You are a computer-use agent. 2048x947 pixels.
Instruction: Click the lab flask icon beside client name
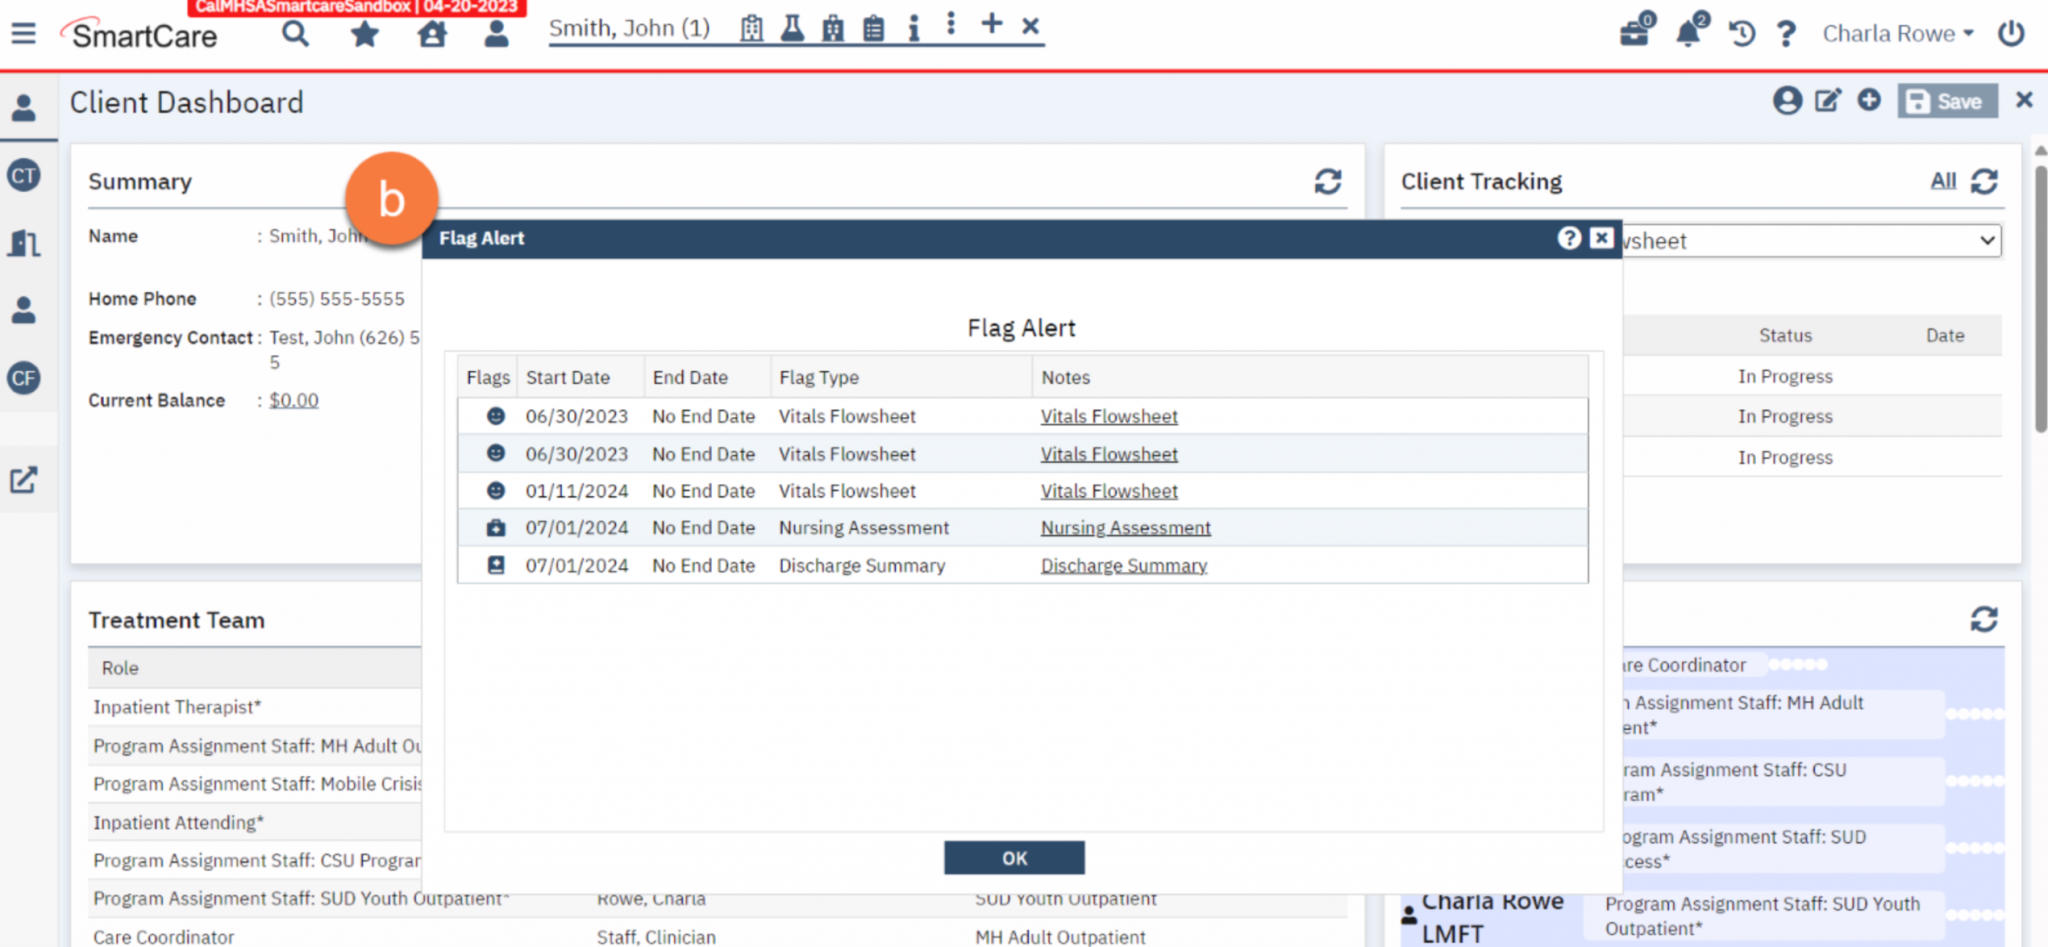793,28
